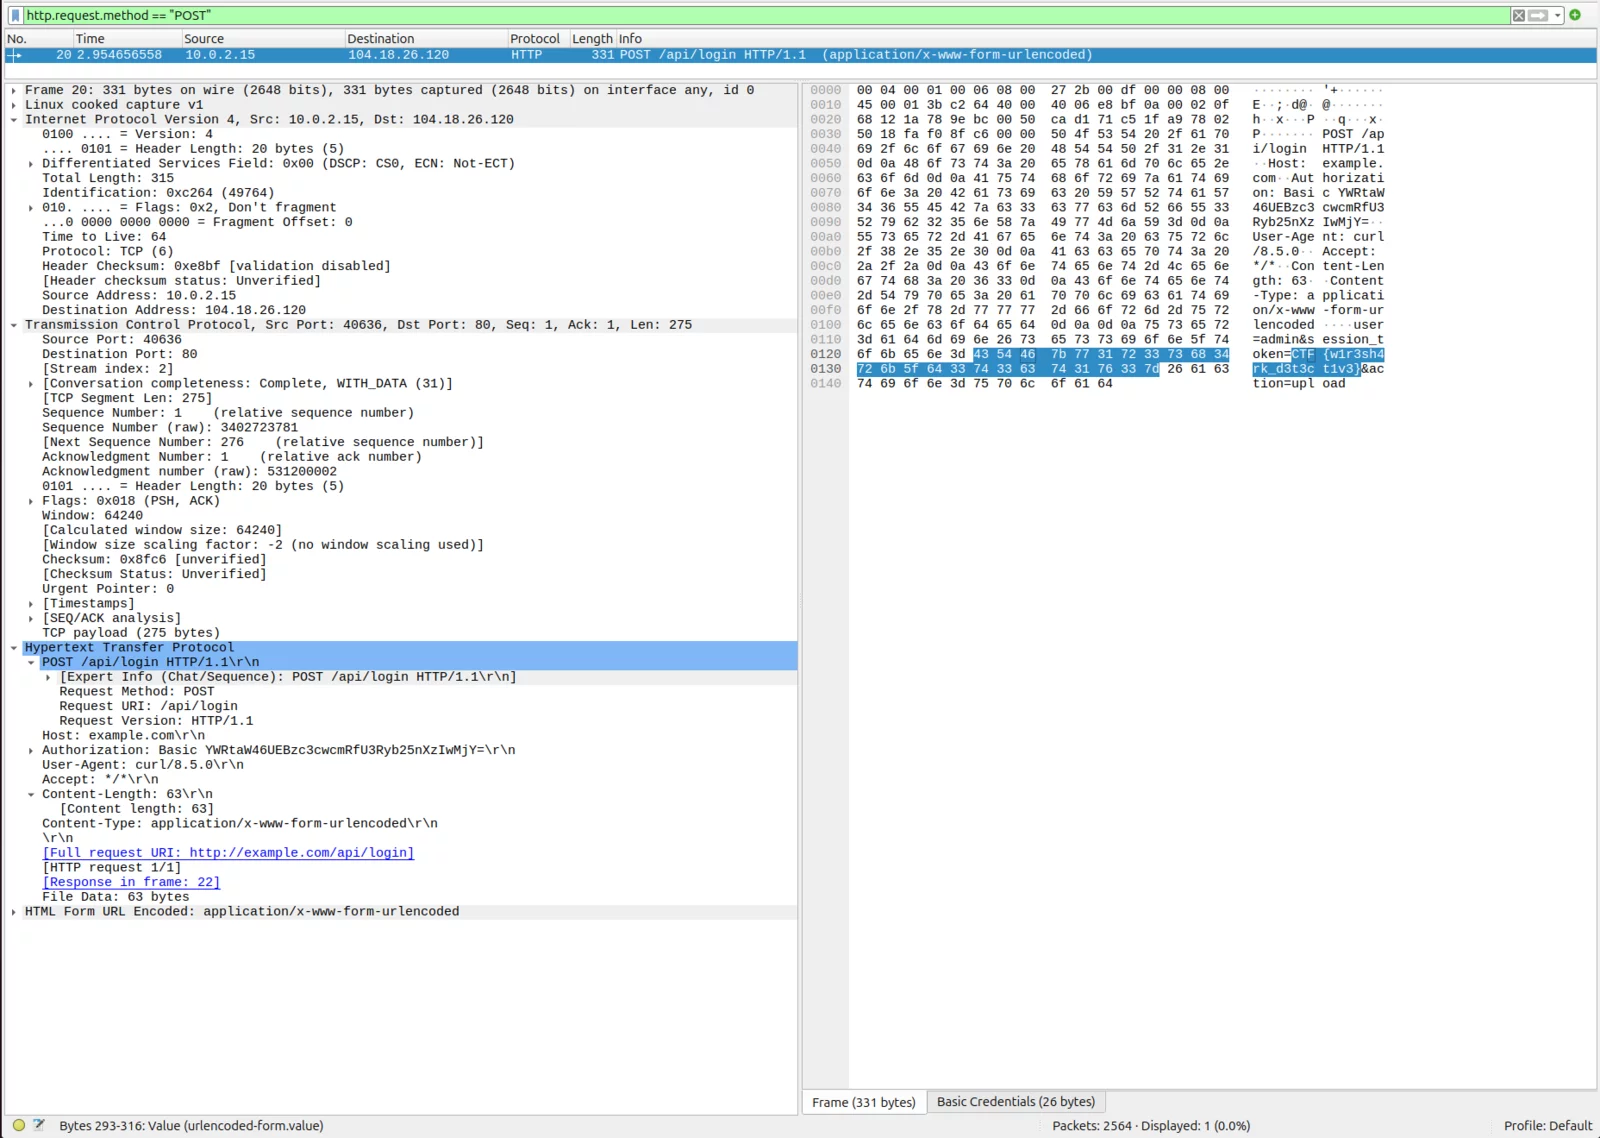1600x1138 pixels.
Task: Collapse the Internet Protocol Version 4 section
Action: coord(14,120)
